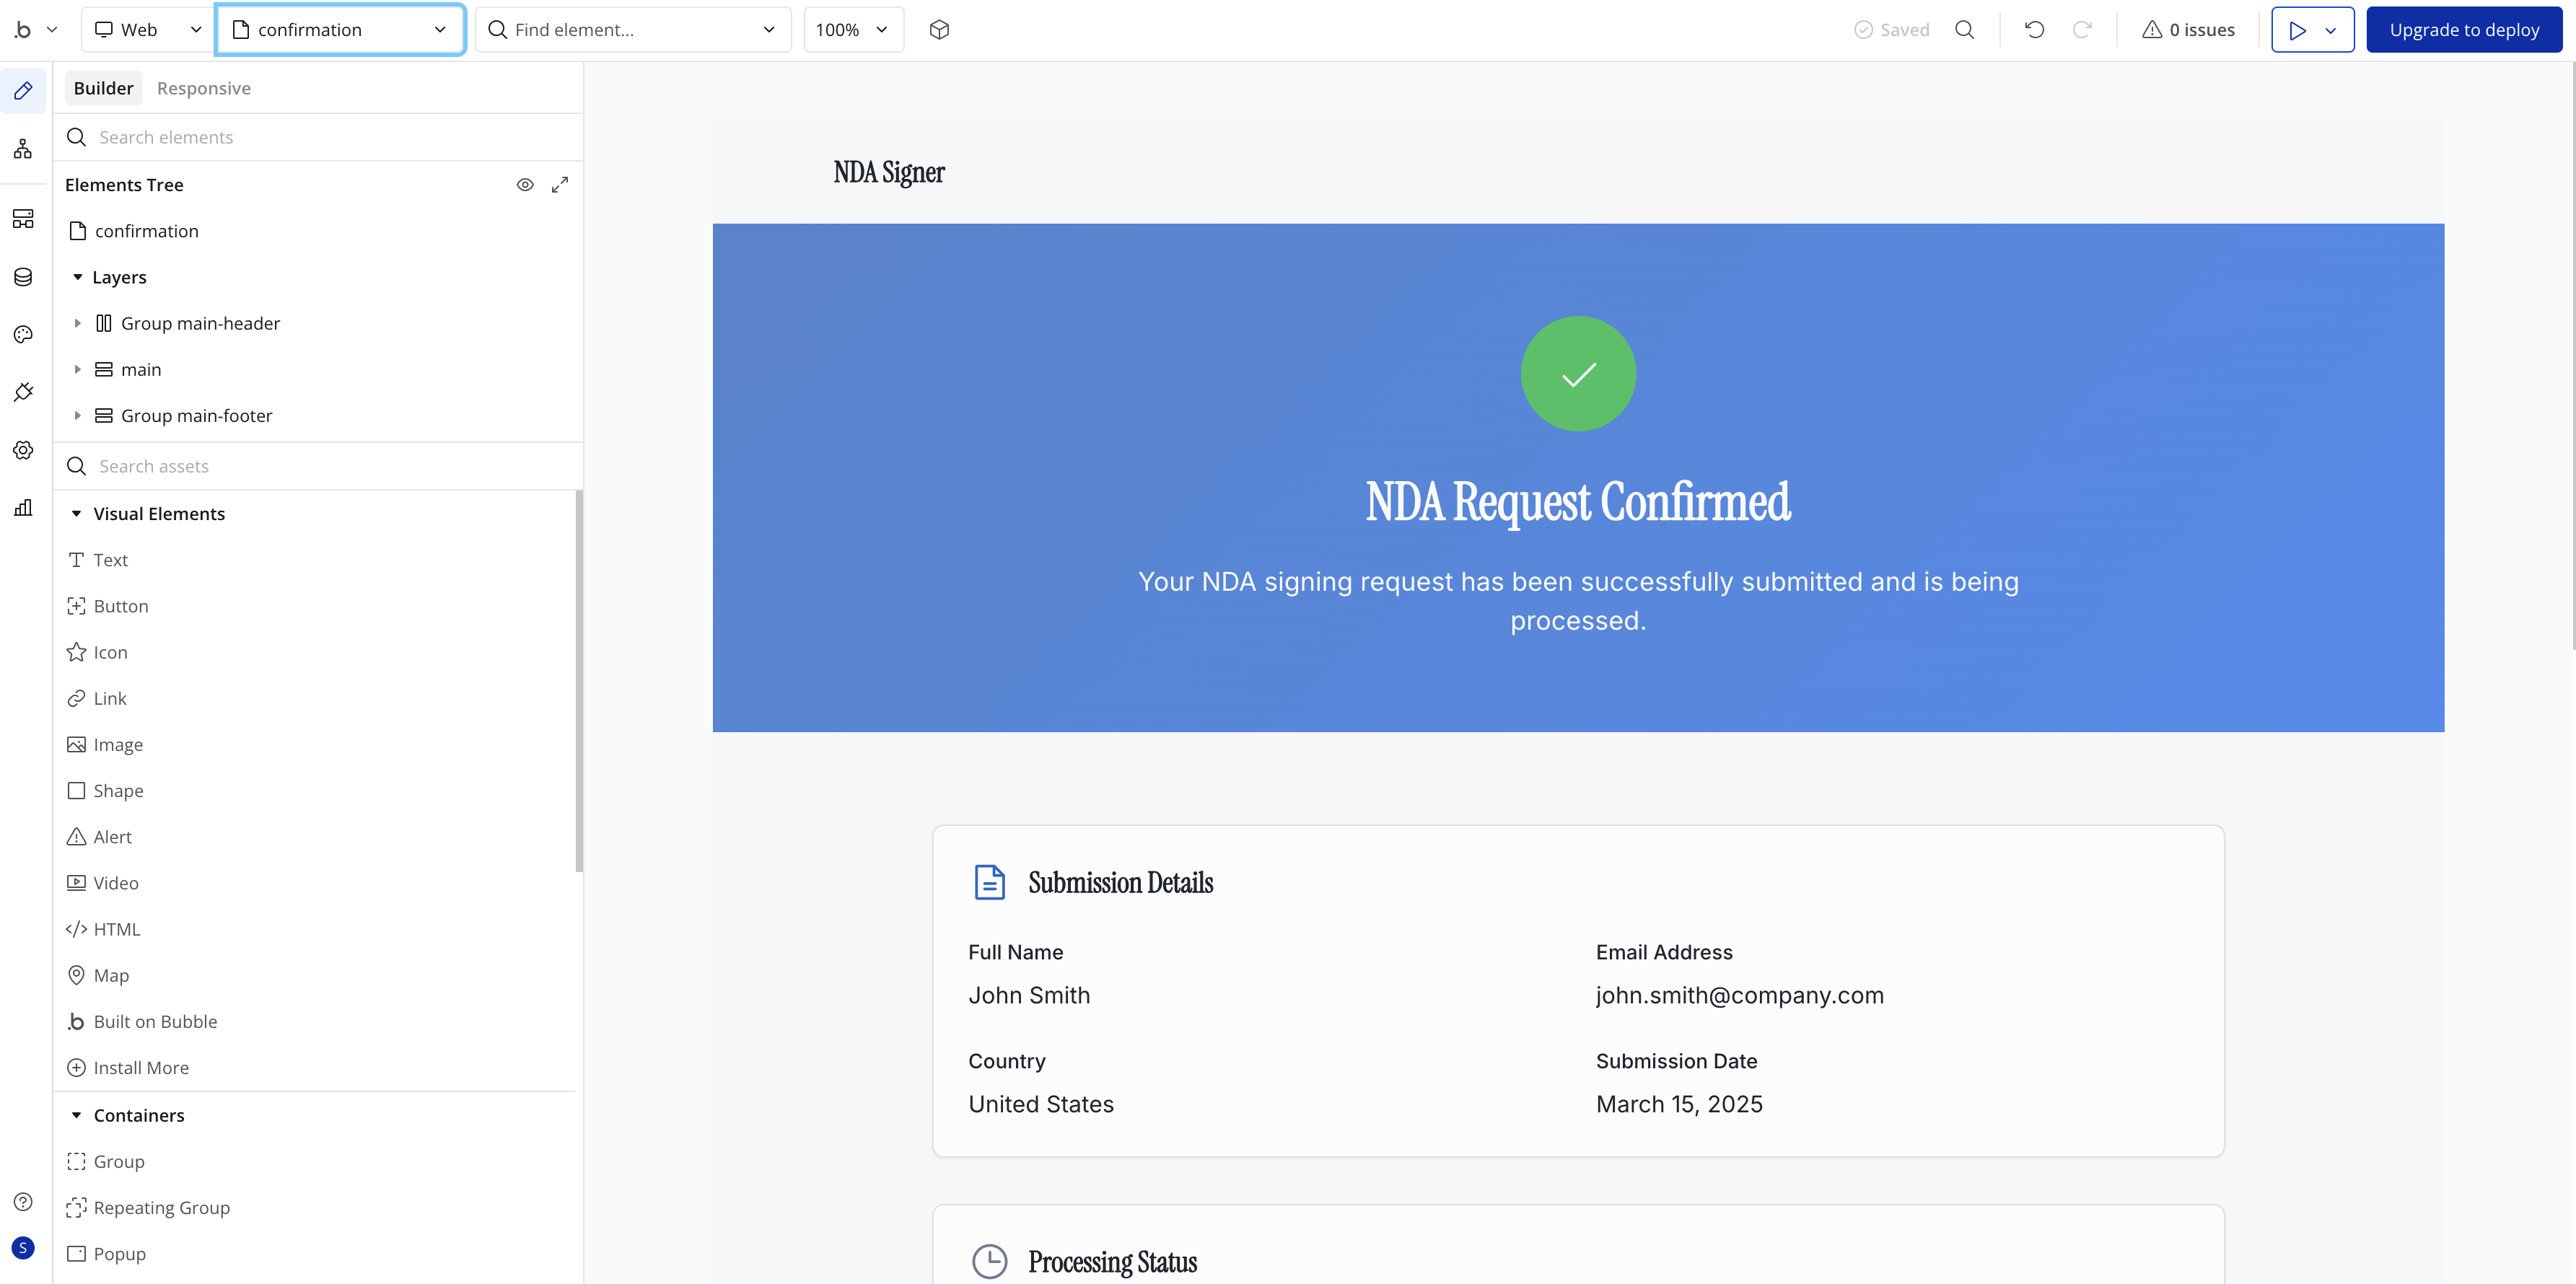Screen dimensions: 2576x1284
Task: Toggle Elements Tree visibility eye icon
Action: click(x=525, y=185)
